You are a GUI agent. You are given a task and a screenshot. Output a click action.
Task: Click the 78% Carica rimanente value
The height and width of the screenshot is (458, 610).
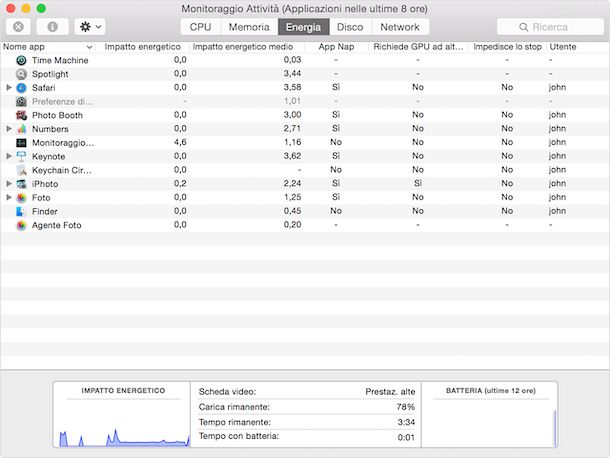tap(406, 407)
